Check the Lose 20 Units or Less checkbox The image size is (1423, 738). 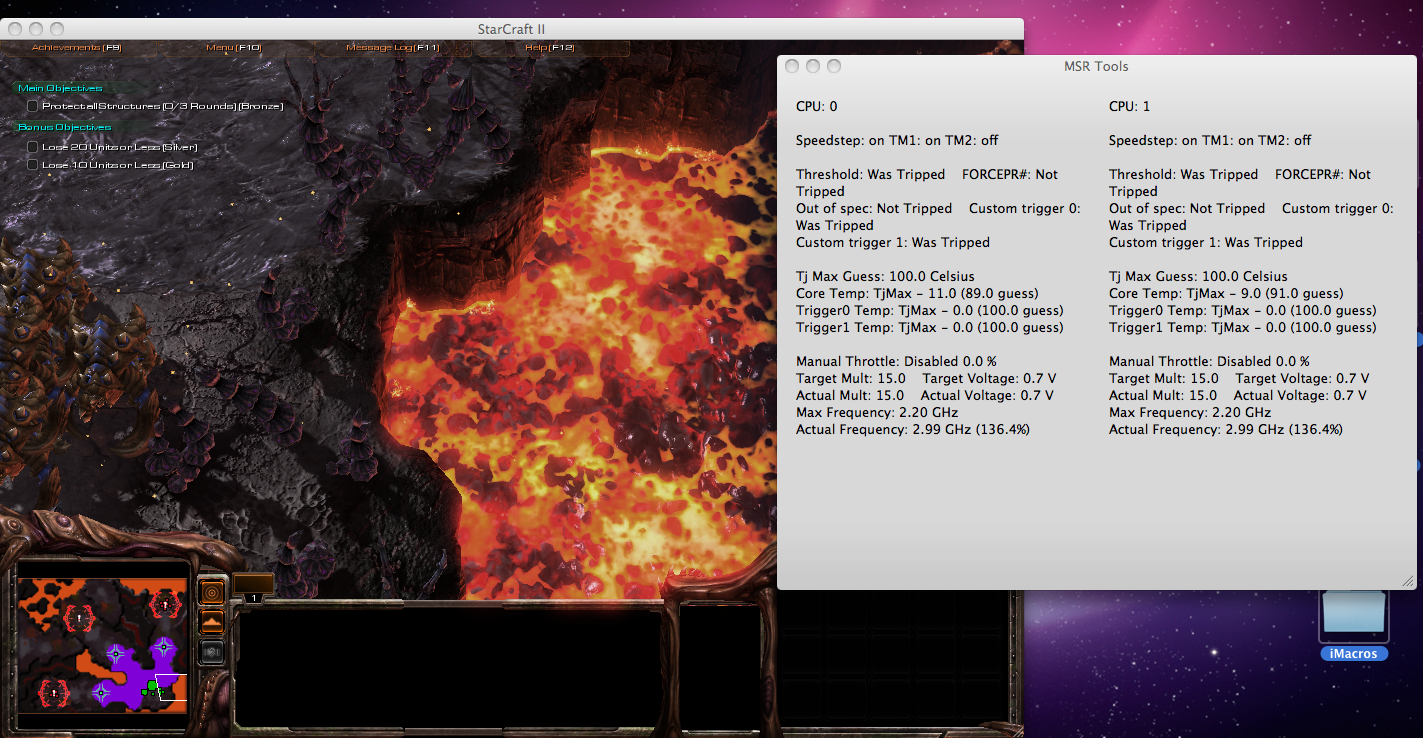[x=33, y=147]
